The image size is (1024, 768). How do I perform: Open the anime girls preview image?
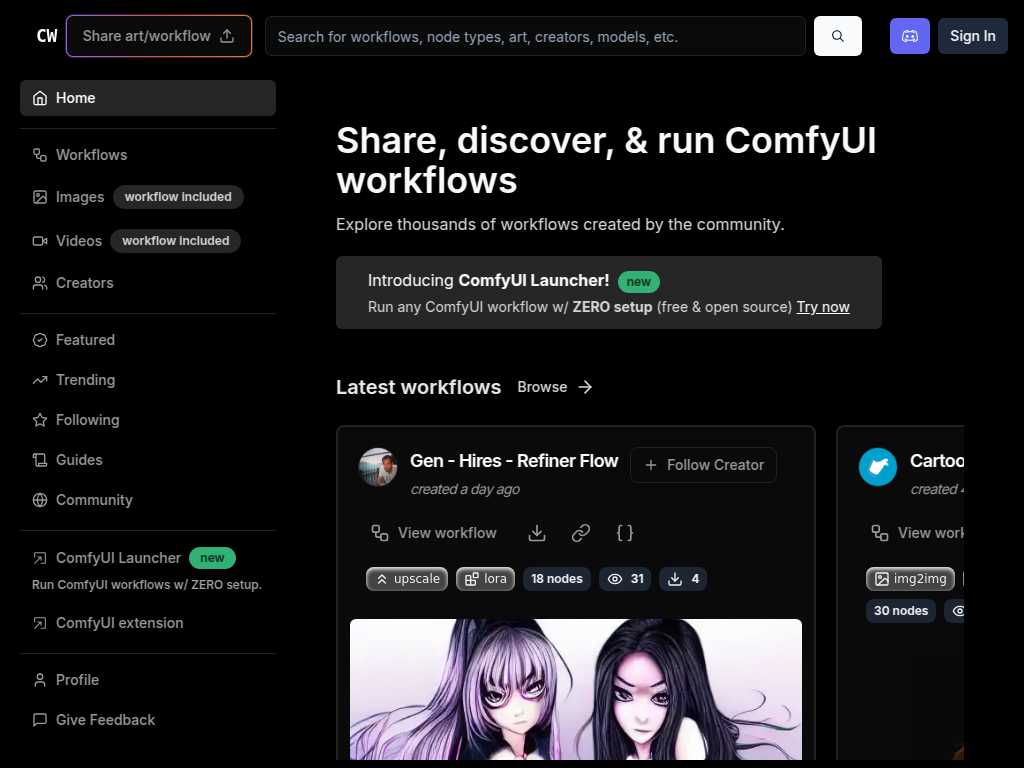click(x=575, y=689)
